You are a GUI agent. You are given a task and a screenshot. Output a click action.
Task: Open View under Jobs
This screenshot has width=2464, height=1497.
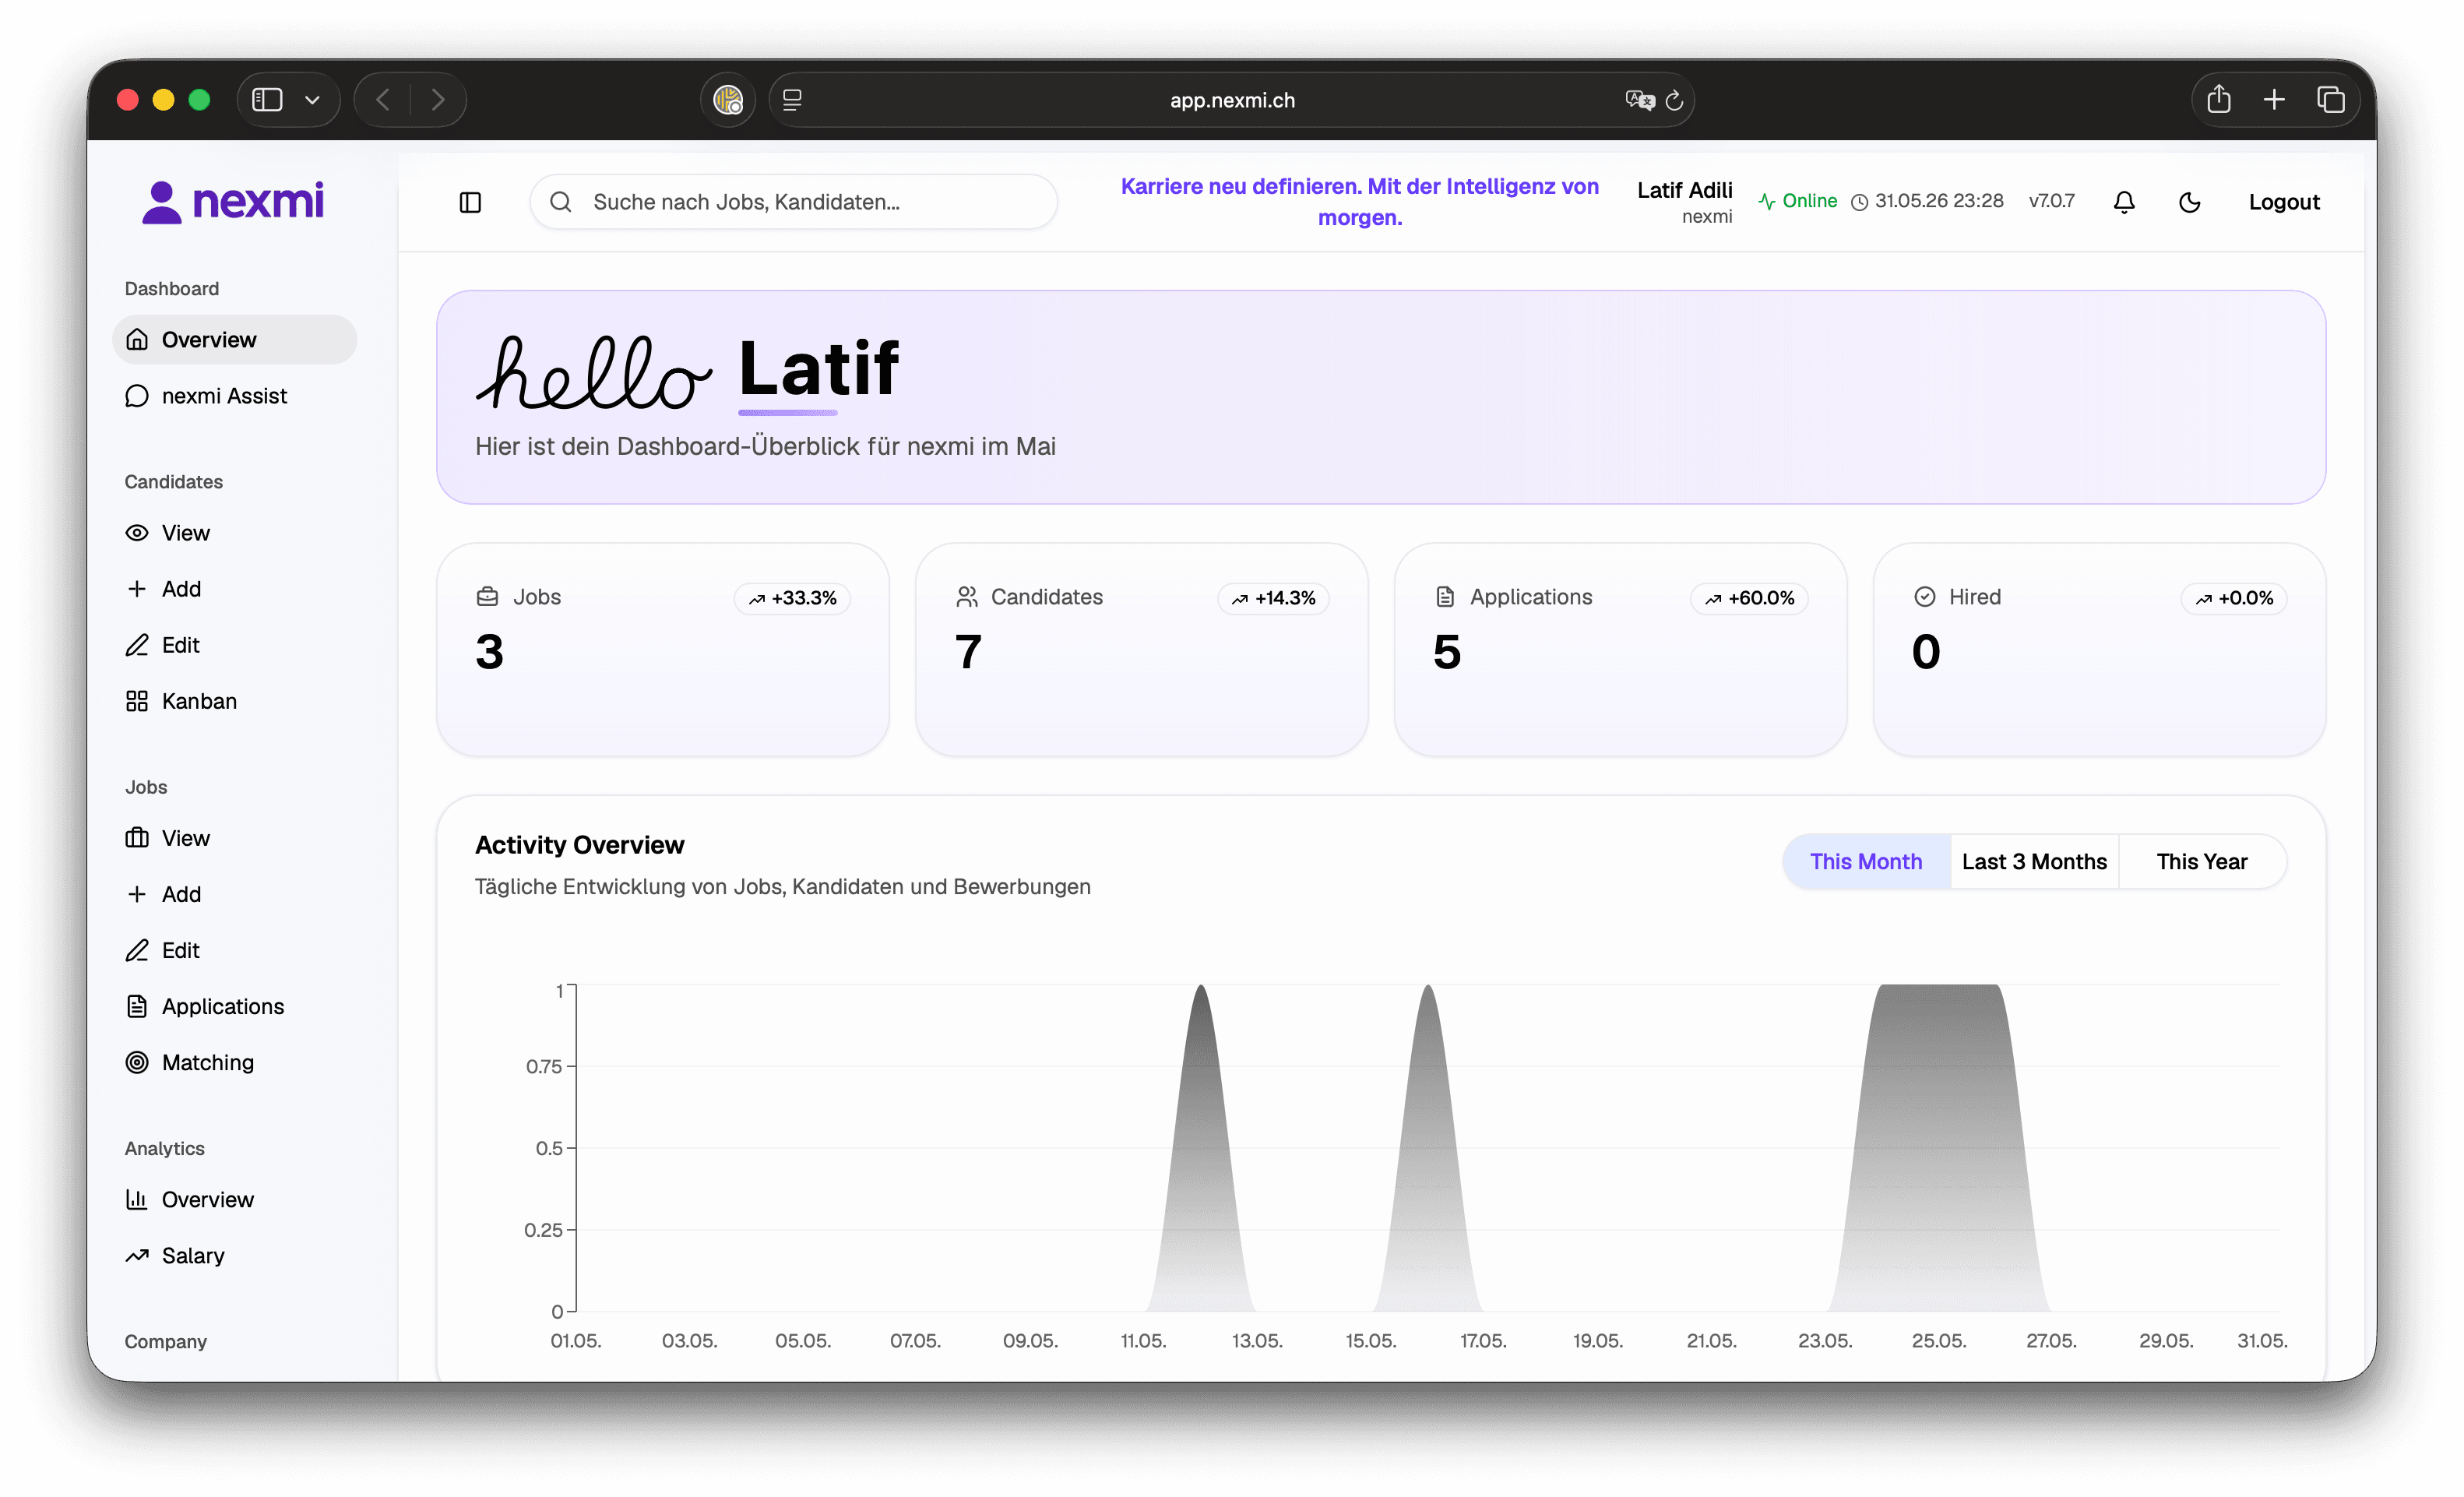click(234, 837)
